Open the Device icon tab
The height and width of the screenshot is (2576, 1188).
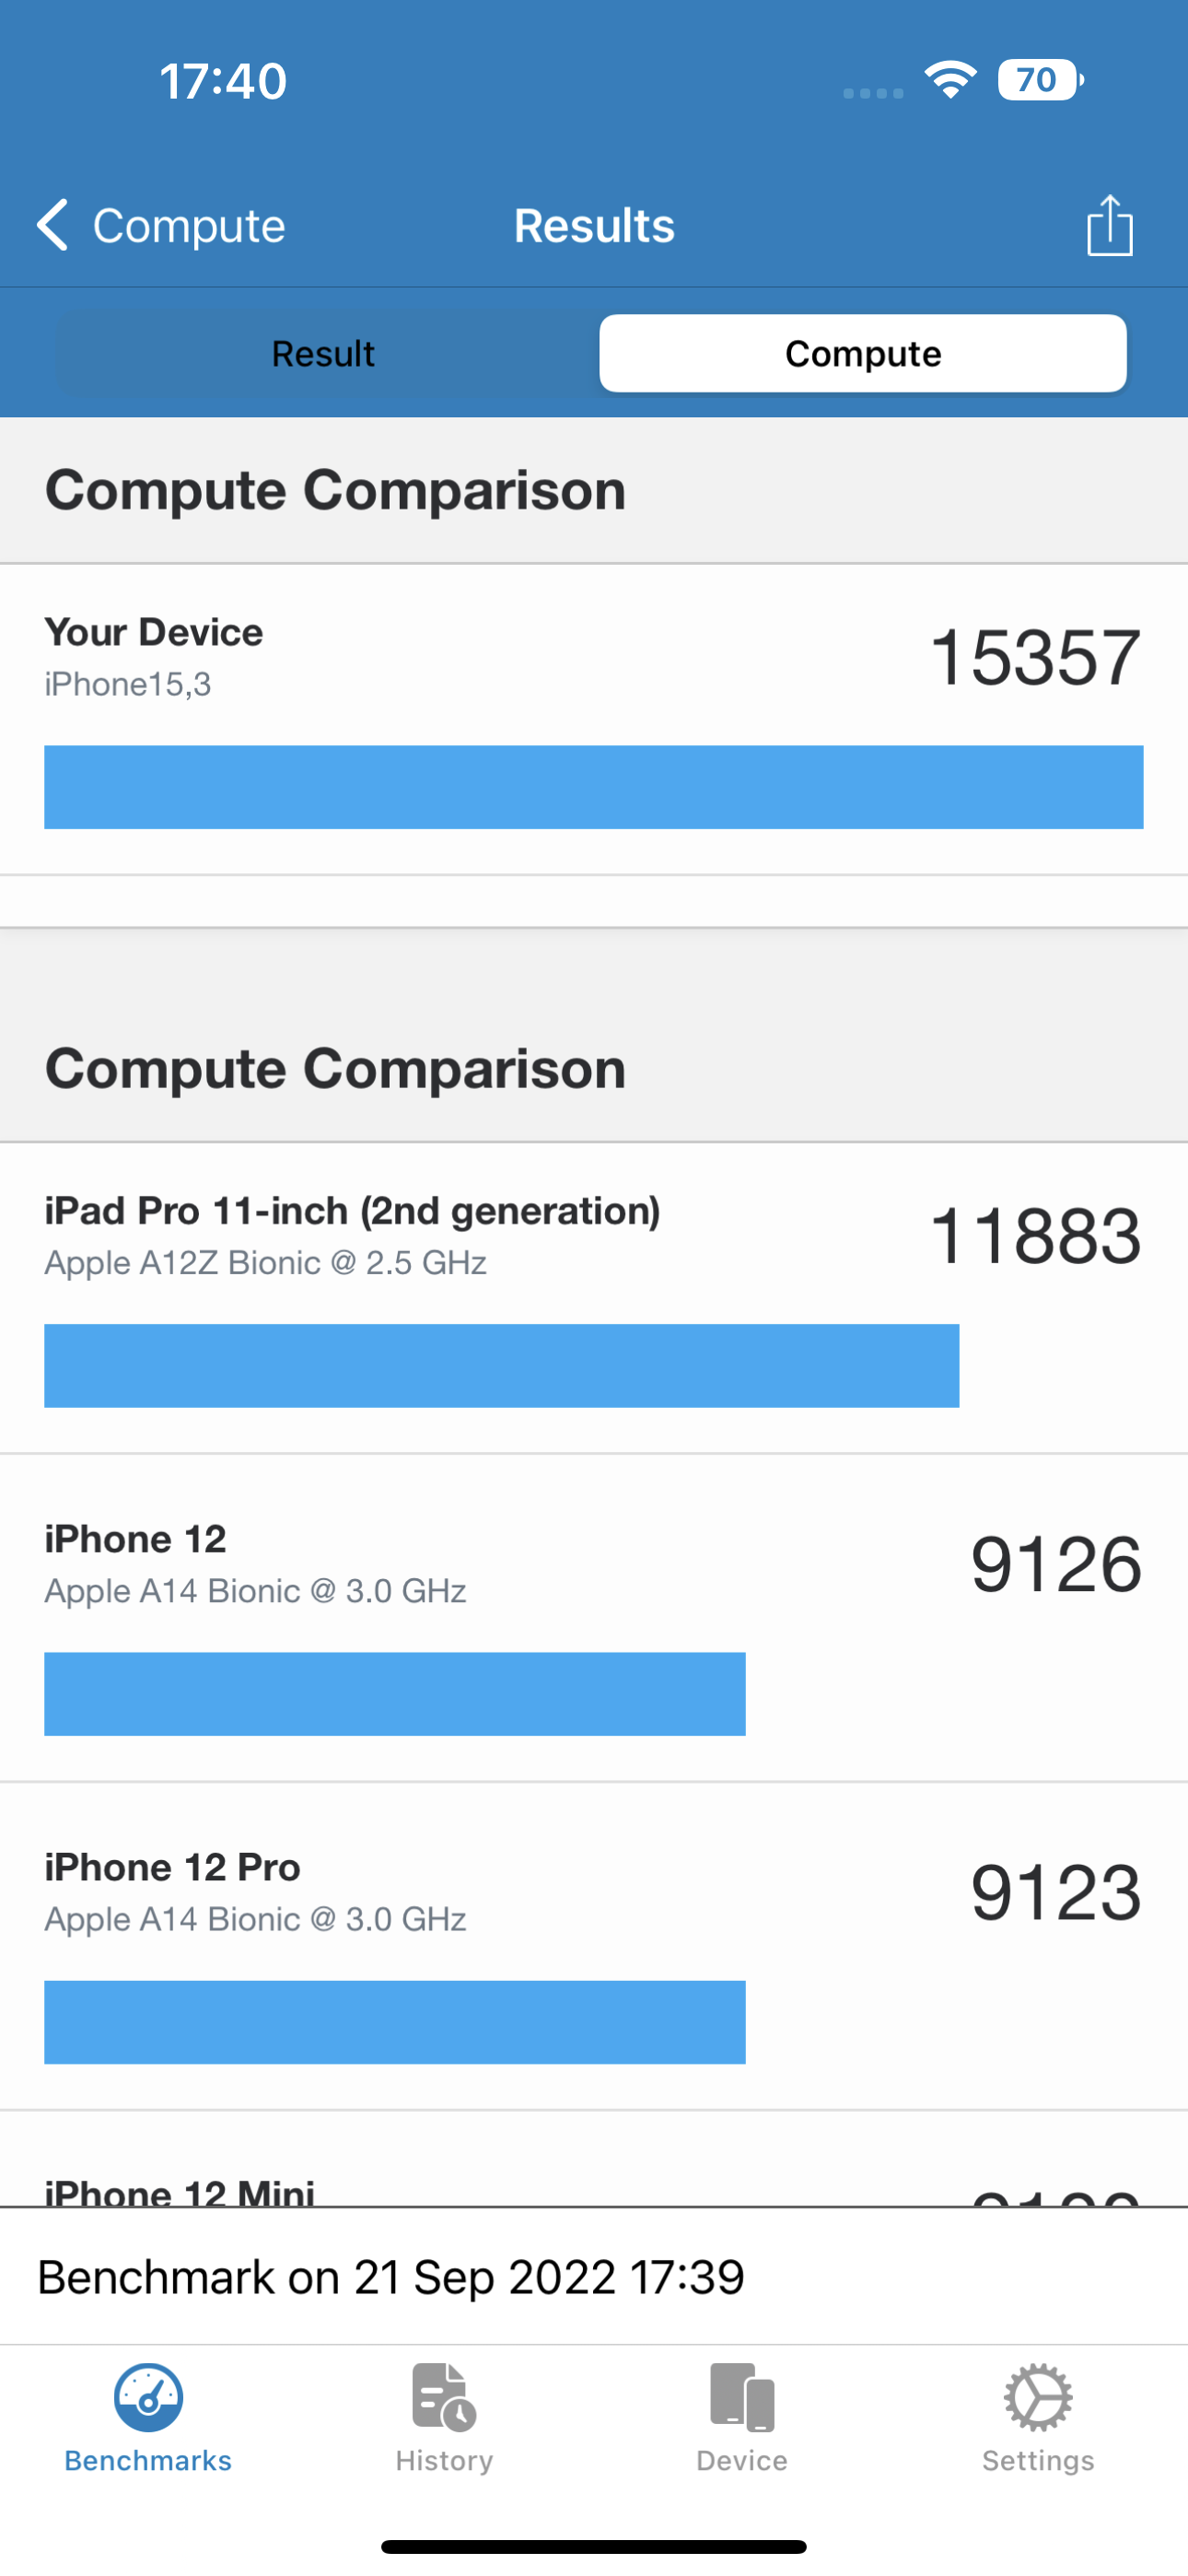point(742,2396)
